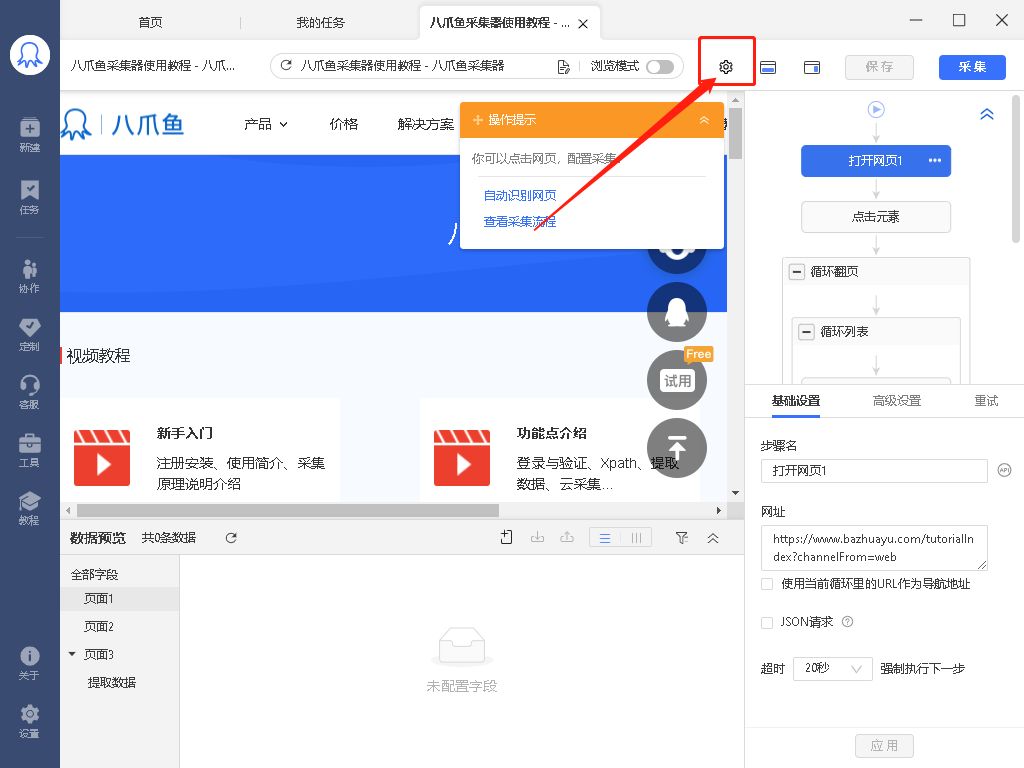Select the 打开网页1 workflow step
The height and width of the screenshot is (768, 1024).
click(x=876, y=161)
